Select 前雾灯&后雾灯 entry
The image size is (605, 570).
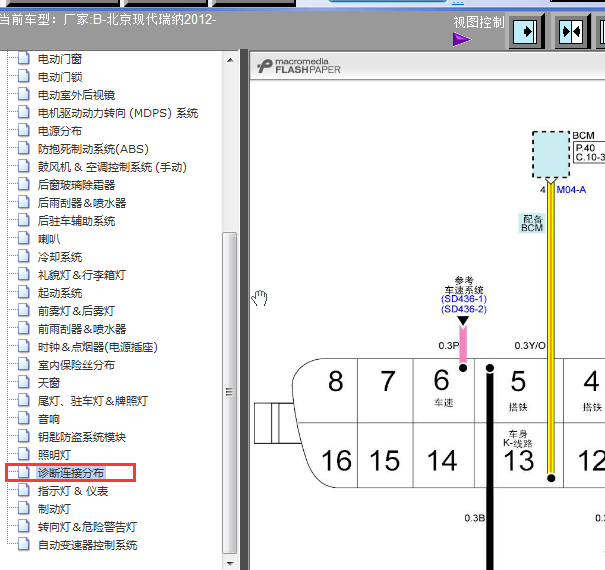point(76,311)
